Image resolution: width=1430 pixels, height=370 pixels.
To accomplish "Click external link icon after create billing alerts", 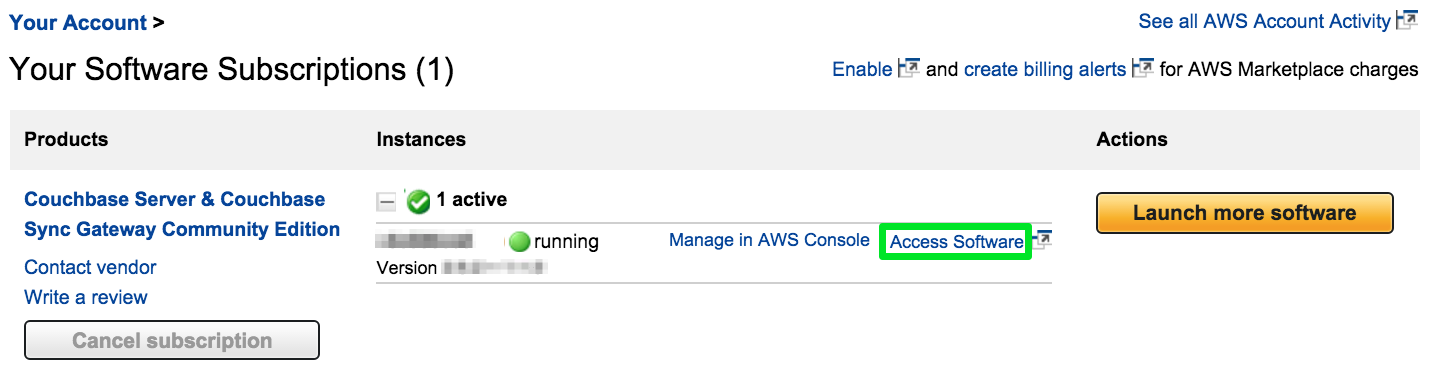I will coord(1143,69).
